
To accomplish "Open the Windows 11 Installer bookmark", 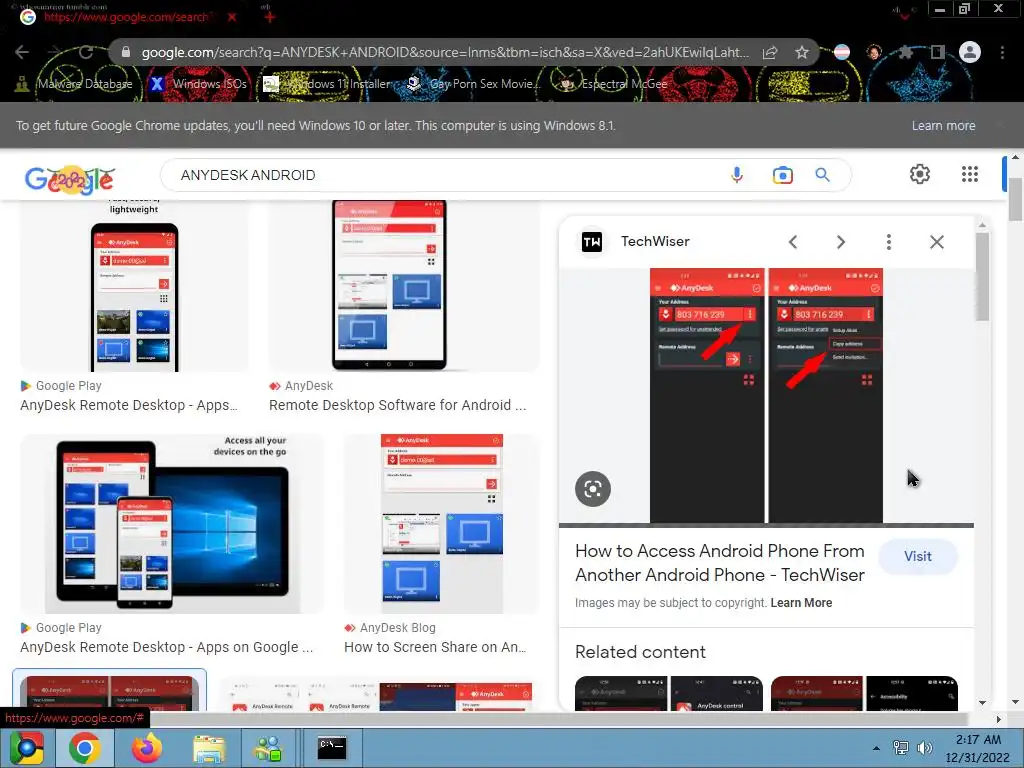I will 327,84.
